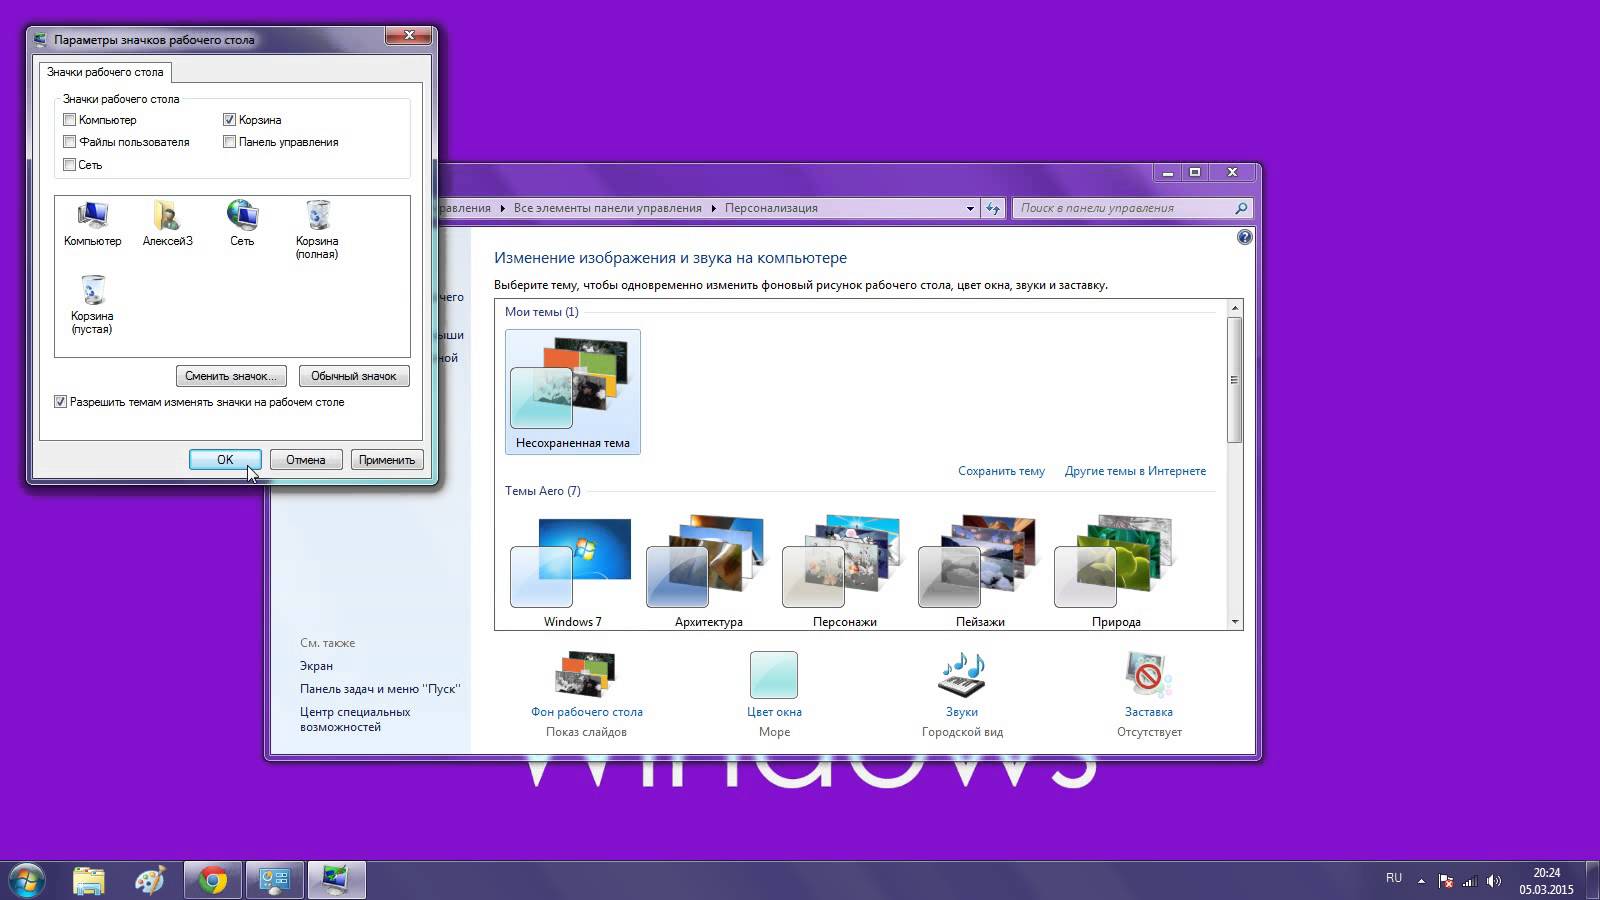
Task: Open Windows Explorer from the taskbar
Action: tap(89, 880)
